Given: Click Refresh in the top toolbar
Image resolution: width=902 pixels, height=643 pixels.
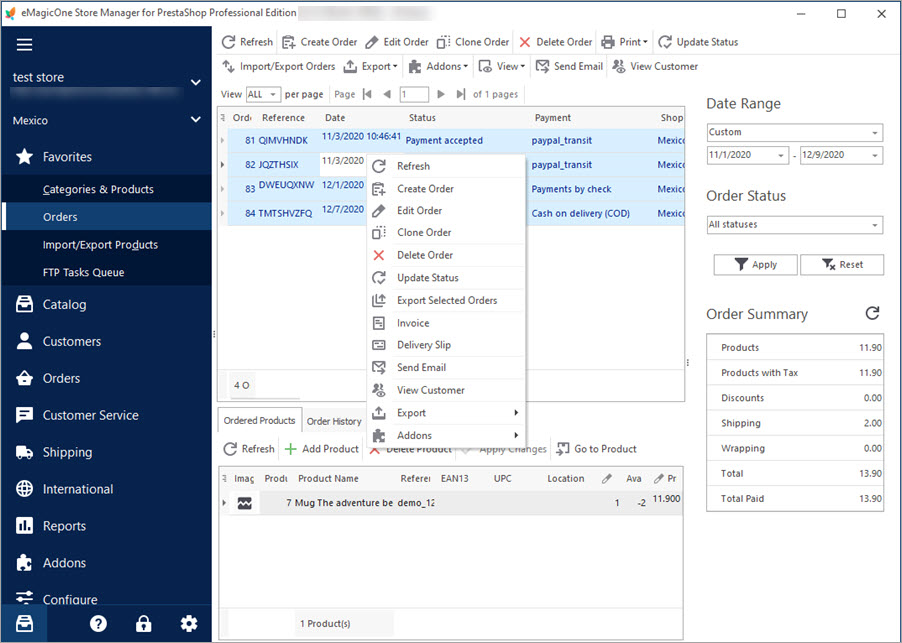Looking at the screenshot, I should [247, 42].
